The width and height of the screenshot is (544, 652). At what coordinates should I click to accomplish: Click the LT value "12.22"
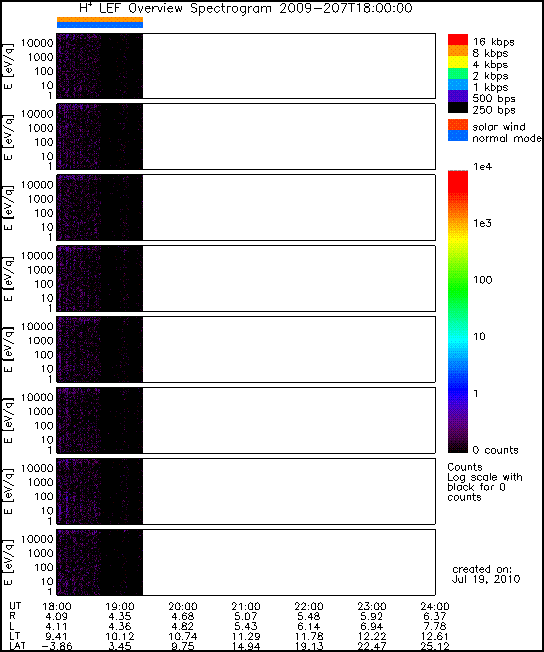(x=372, y=637)
